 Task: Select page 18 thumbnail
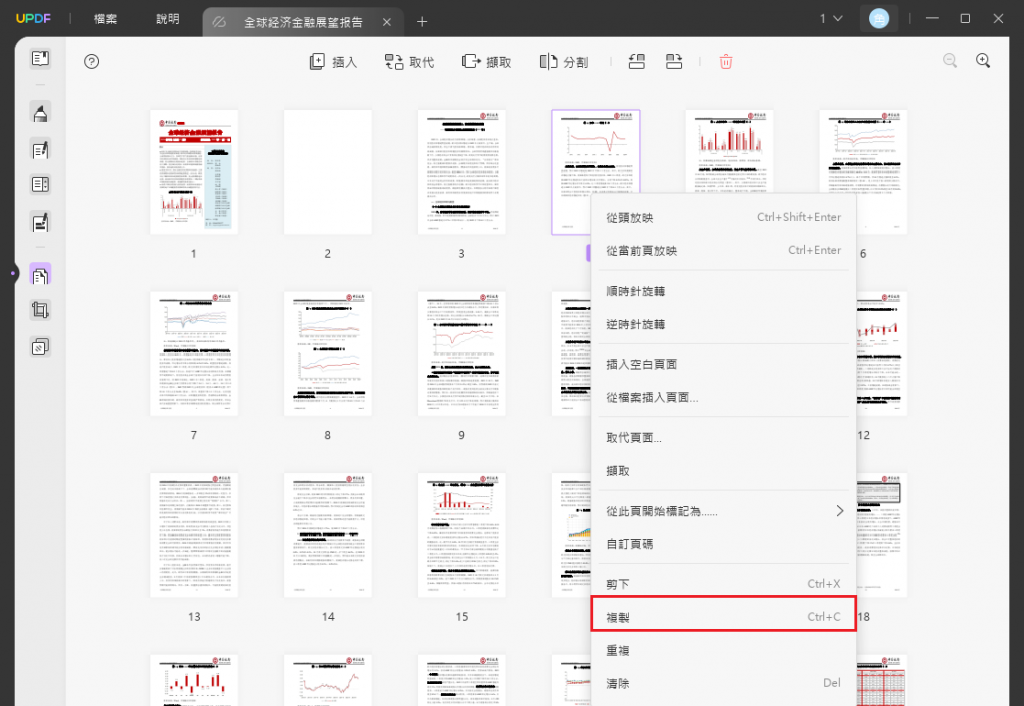point(882,535)
